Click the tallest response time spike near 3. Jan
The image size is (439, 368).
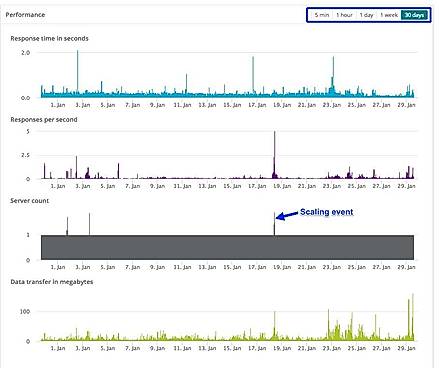coord(78,72)
